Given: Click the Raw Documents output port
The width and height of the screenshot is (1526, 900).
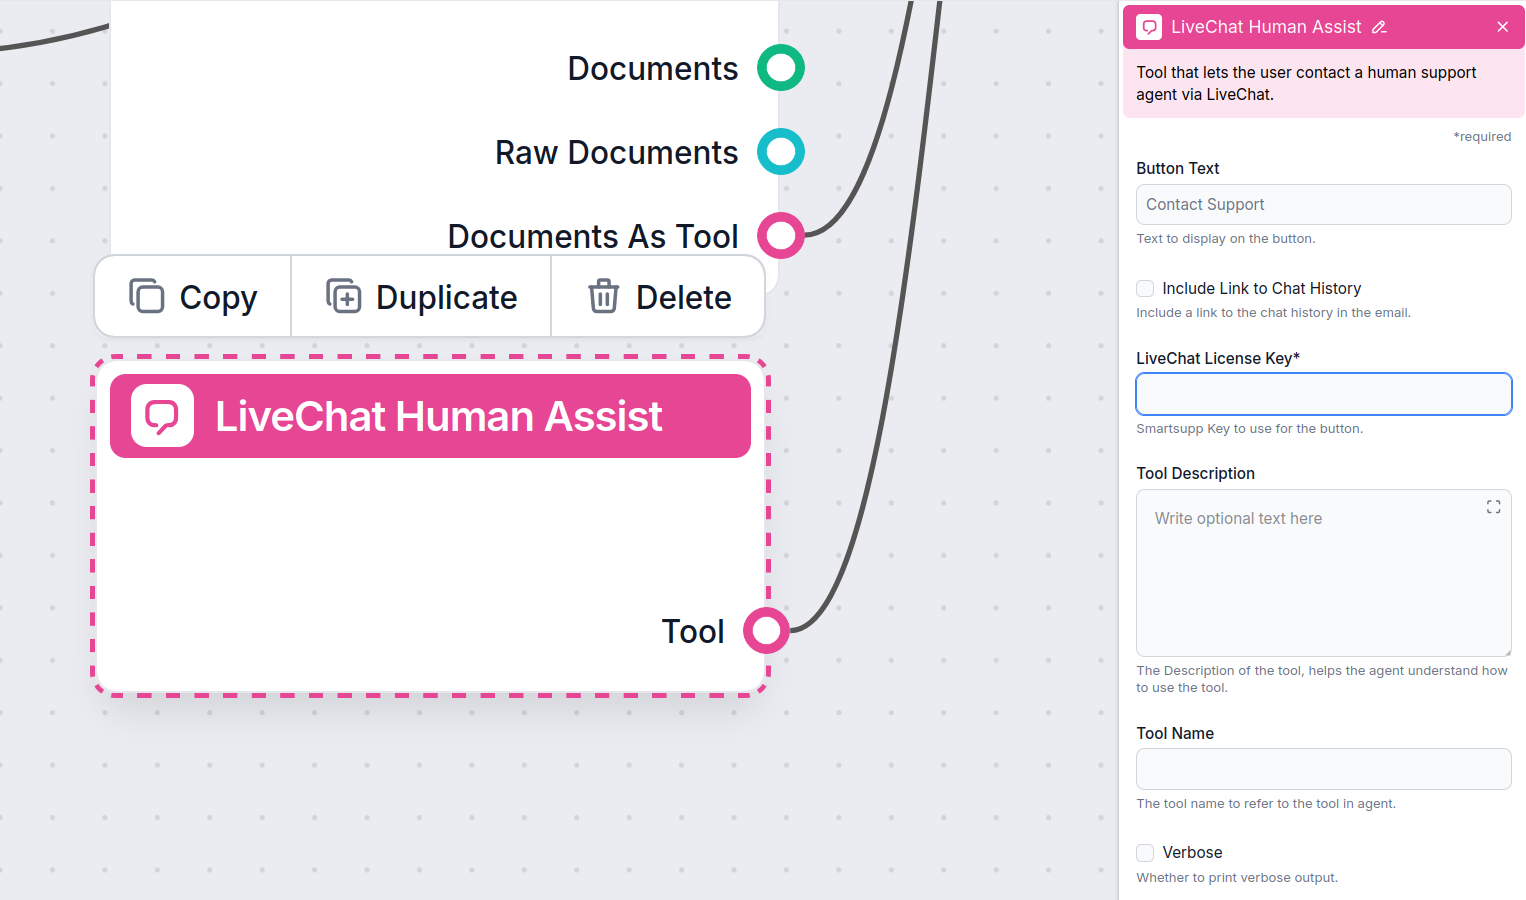Looking at the screenshot, I should (780, 152).
